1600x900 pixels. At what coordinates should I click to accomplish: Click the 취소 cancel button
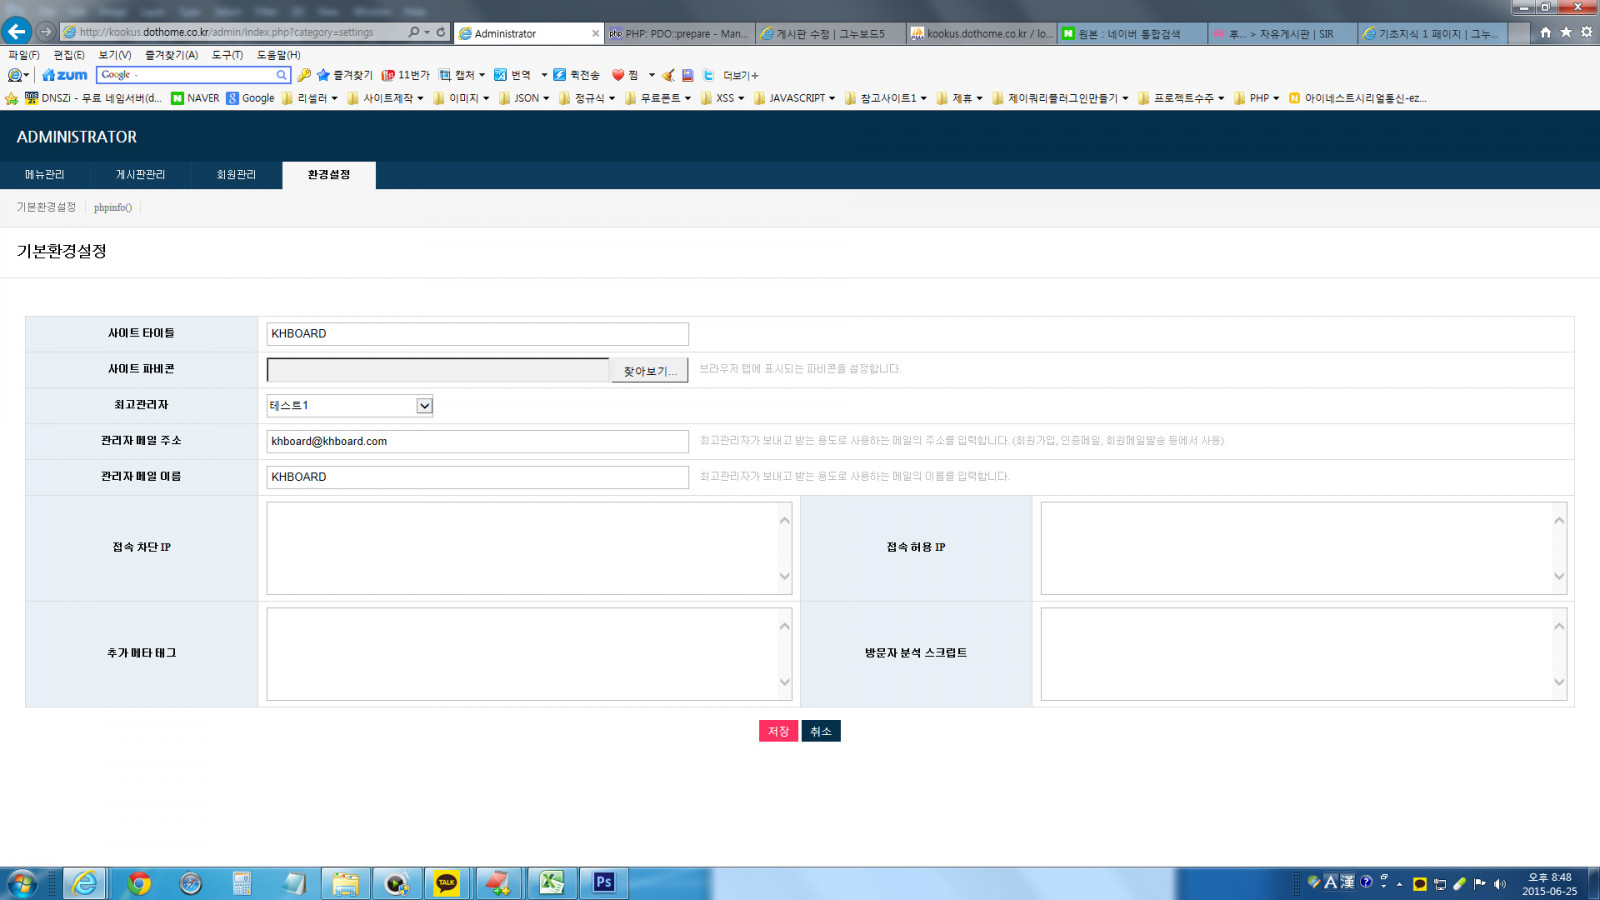821,731
